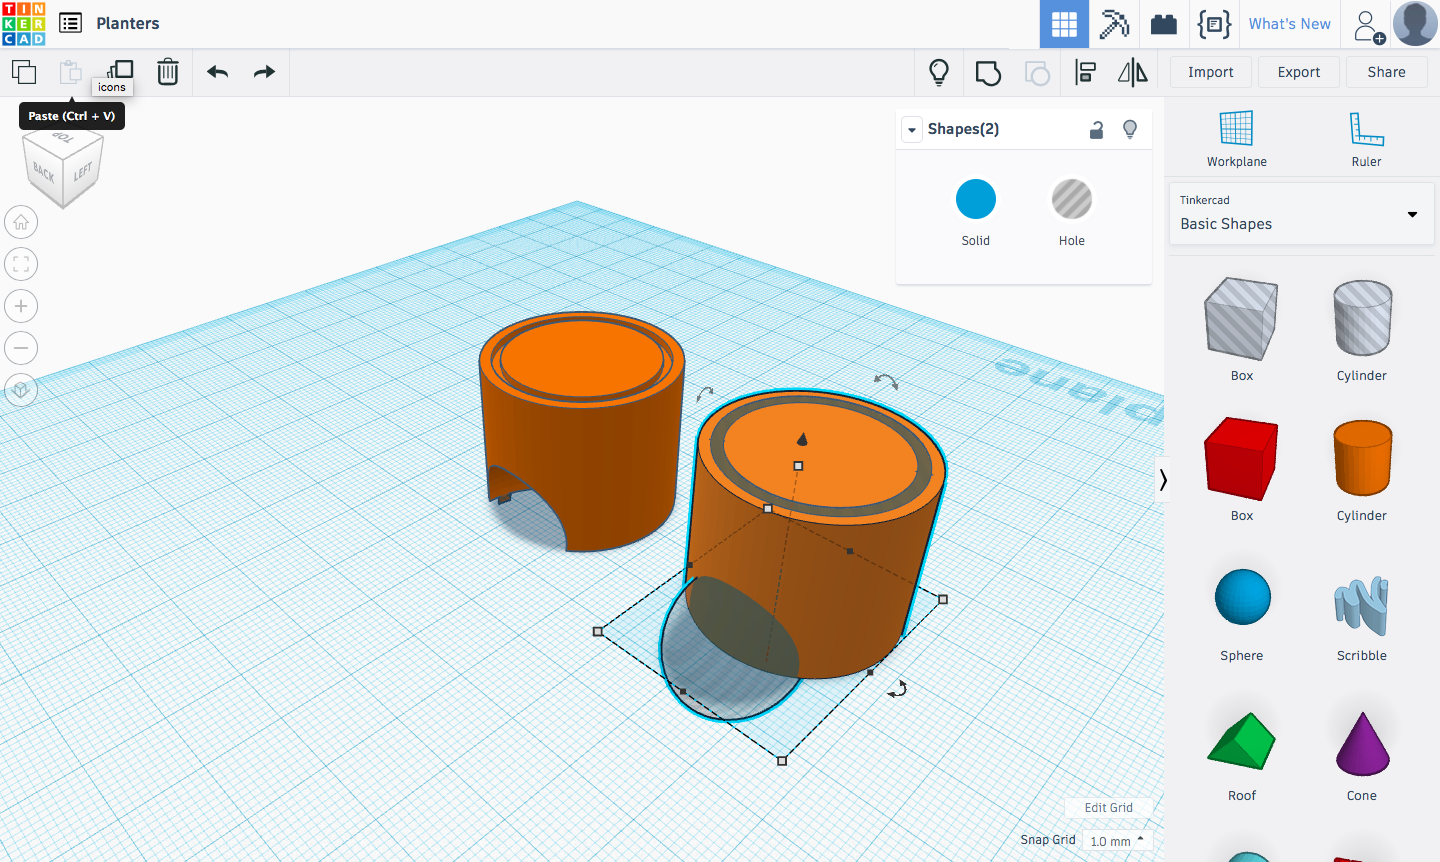Open the What's New link
Viewport: 1440px width, 862px height.
pos(1289,24)
